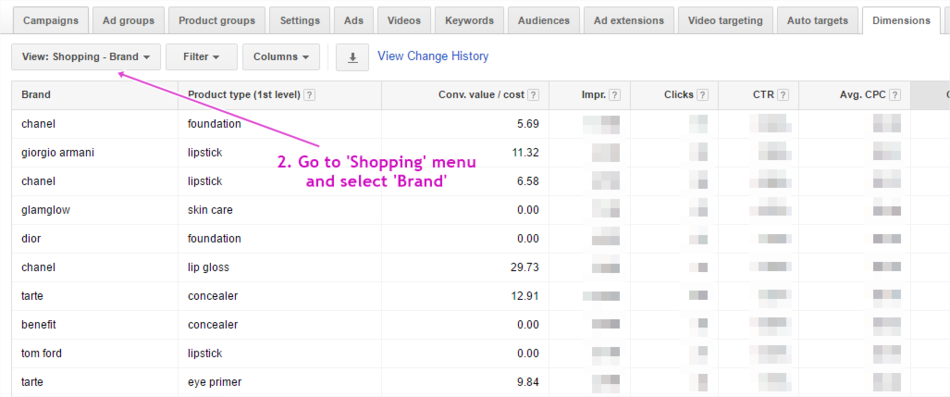Expand the Columns dropdown
This screenshot has height=397, width=950.
pos(281,57)
